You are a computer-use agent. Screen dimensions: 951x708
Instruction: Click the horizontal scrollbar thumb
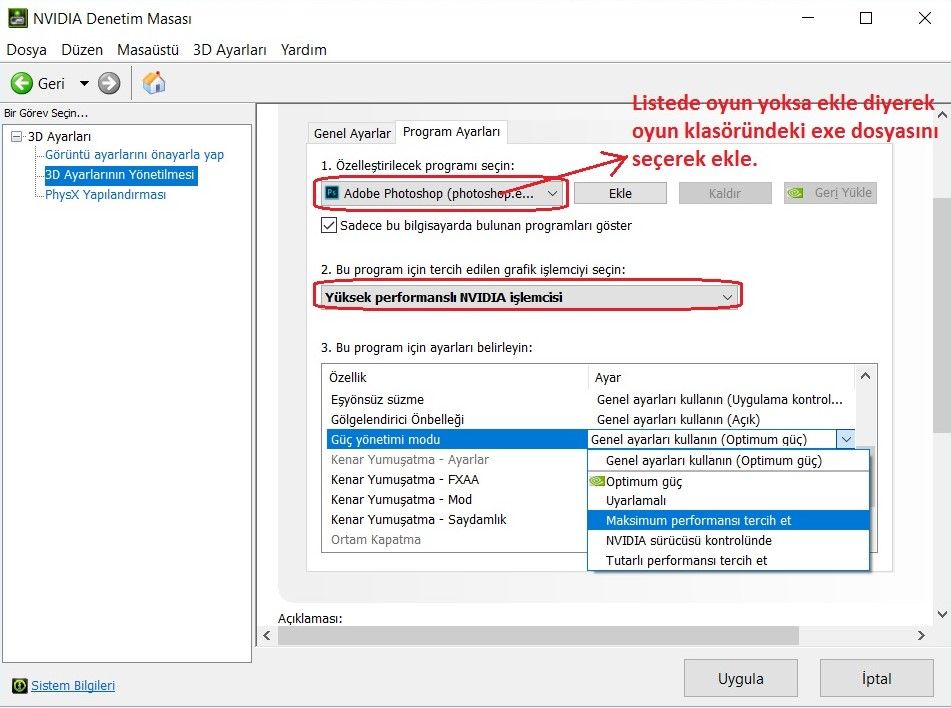point(538,635)
